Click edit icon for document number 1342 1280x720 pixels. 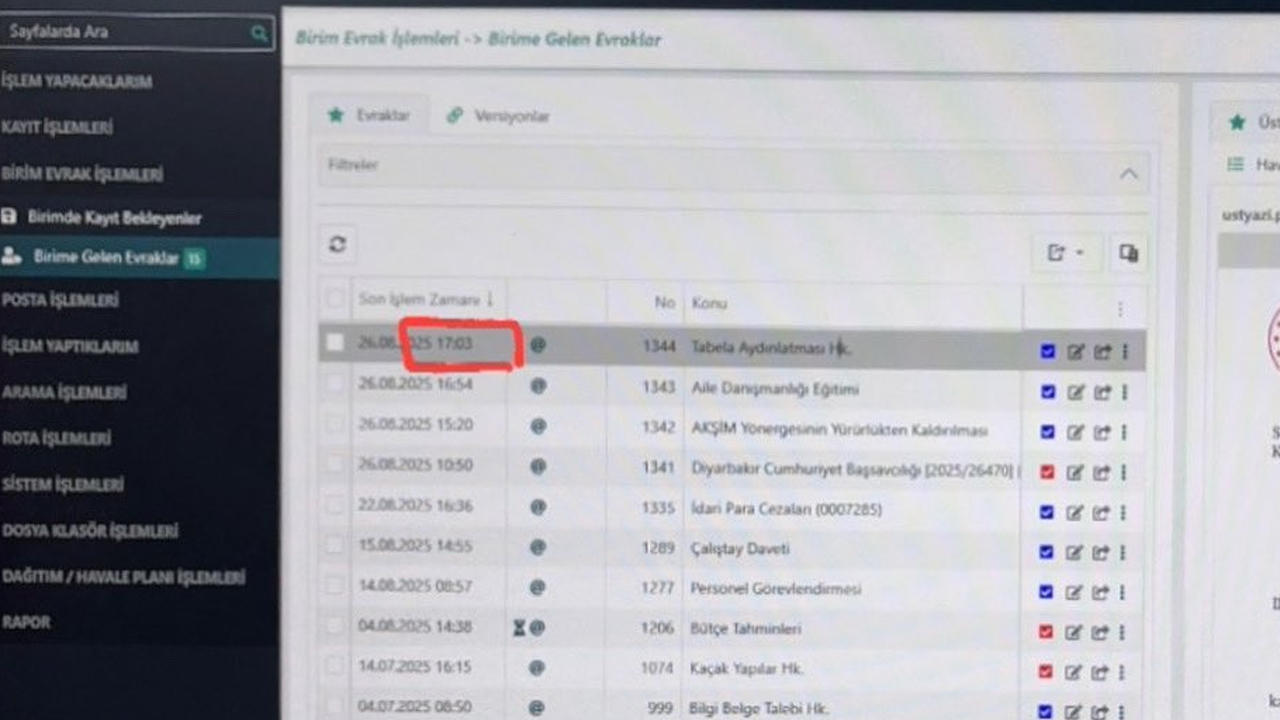coord(1076,433)
